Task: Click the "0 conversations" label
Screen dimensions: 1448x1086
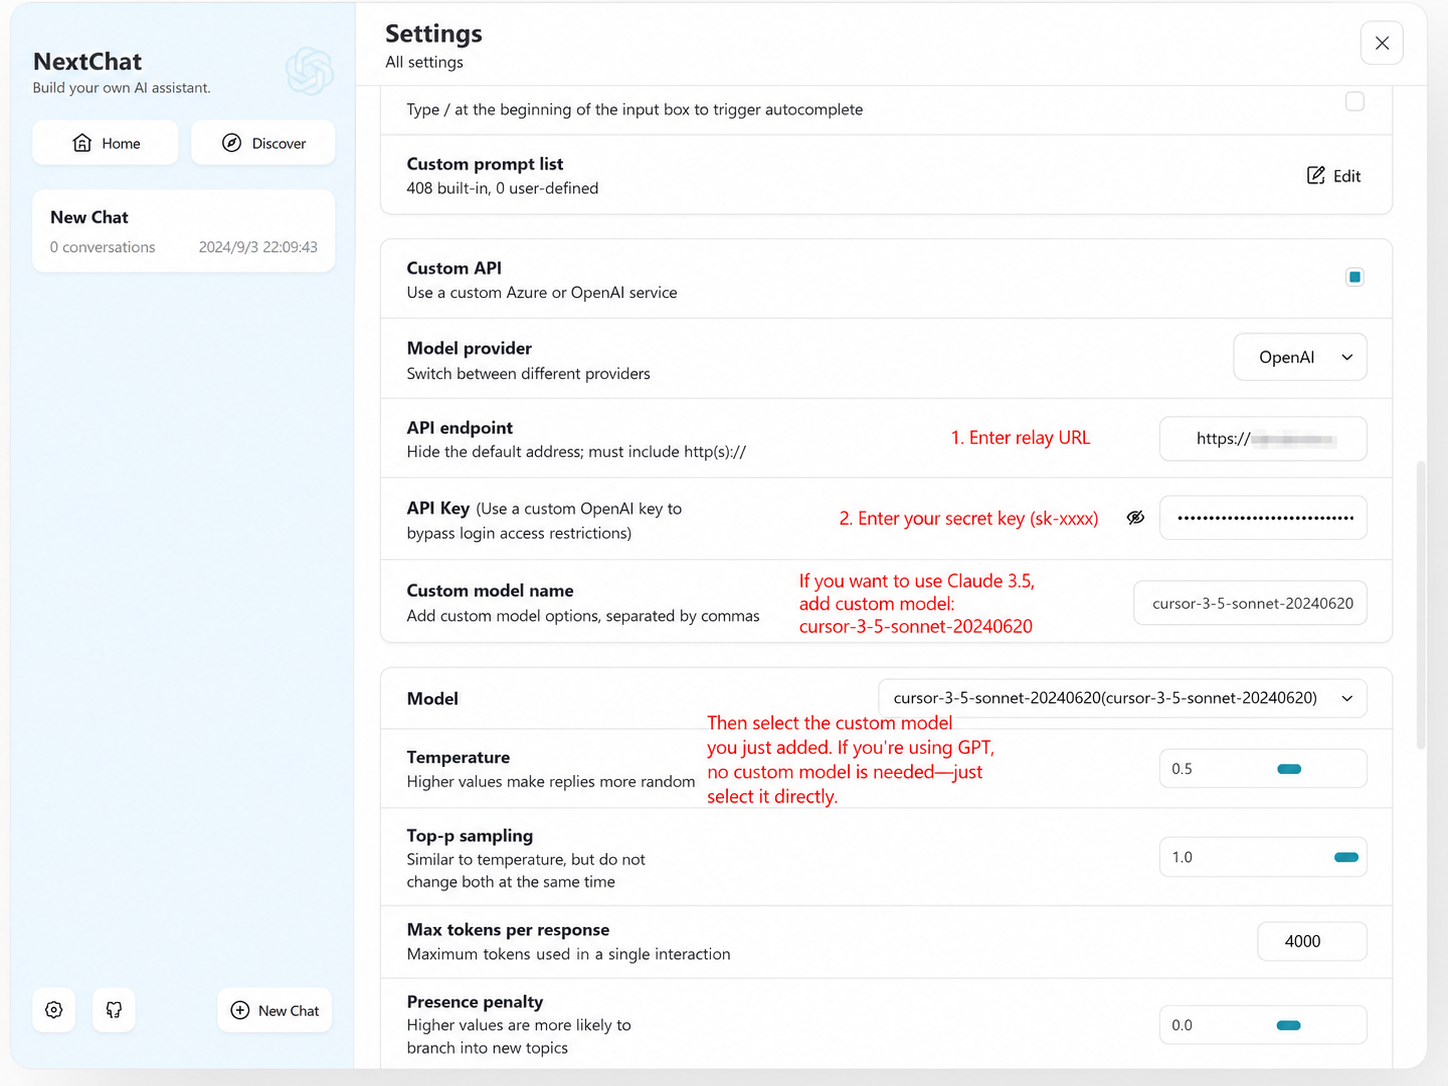Action: (103, 247)
